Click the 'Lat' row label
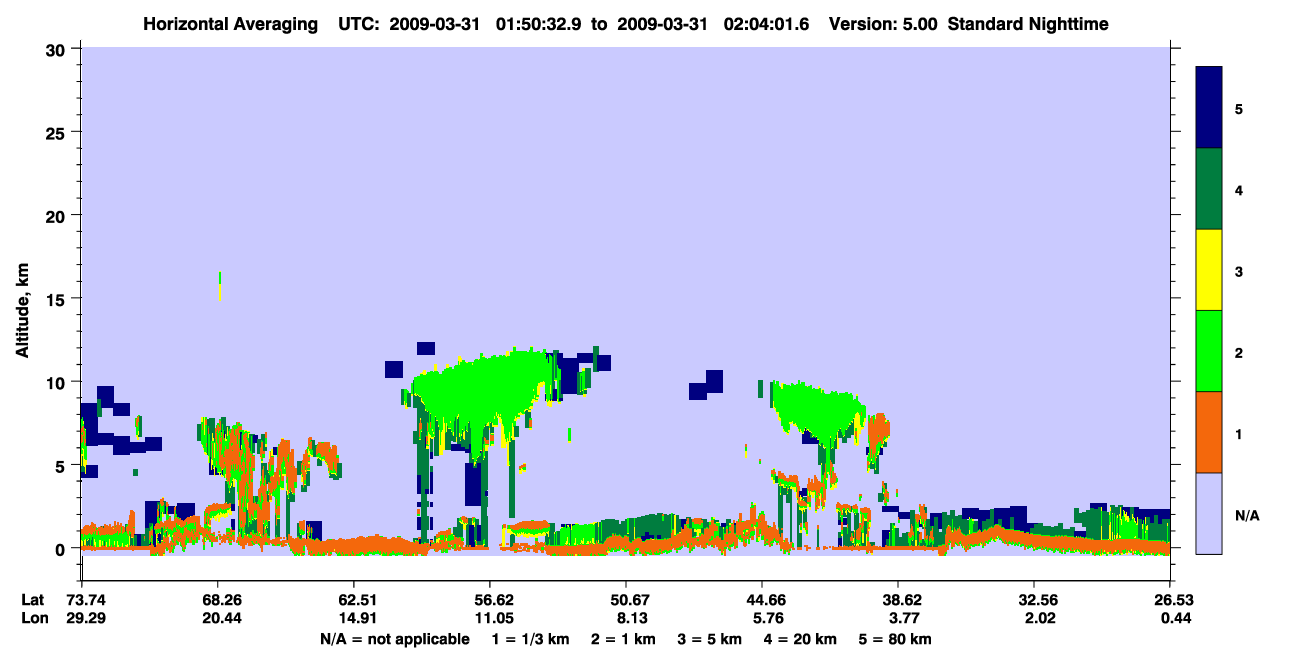This screenshot has width=1300, height=667. pos(32,600)
